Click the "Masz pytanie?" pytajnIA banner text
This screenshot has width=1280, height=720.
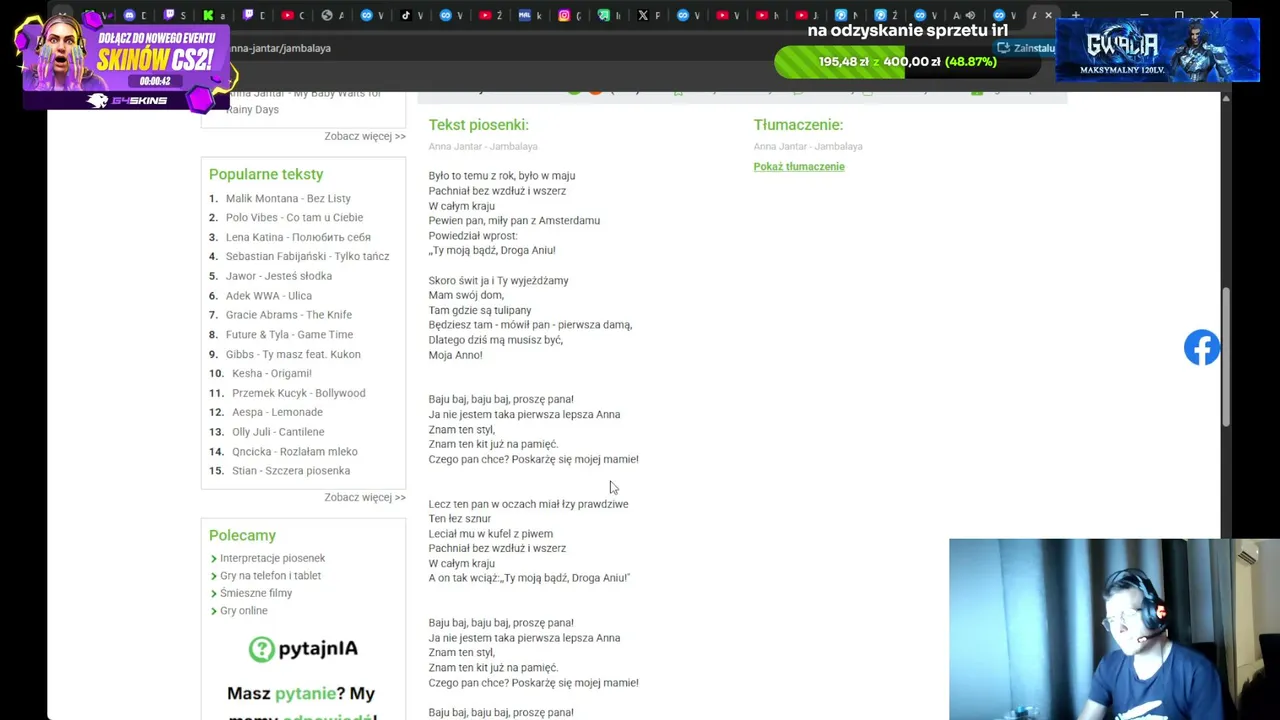click(301, 694)
